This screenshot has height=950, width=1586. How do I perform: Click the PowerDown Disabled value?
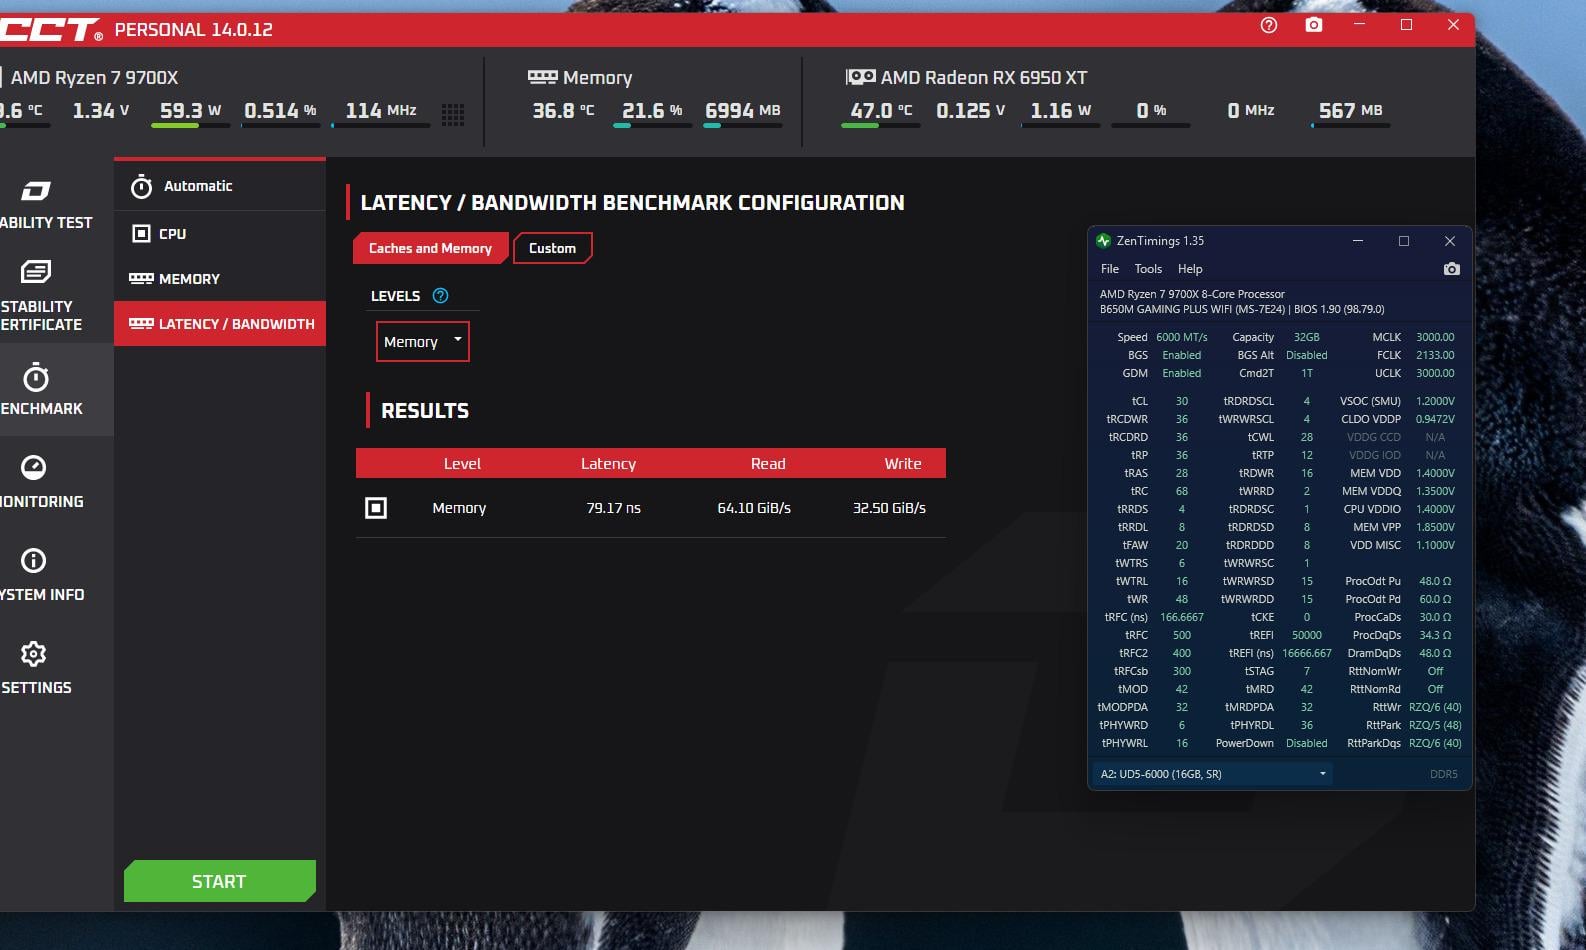pyautogui.click(x=1306, y=743)
